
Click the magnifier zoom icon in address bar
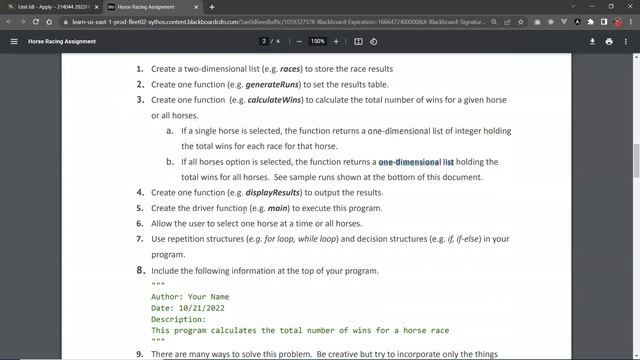tap(494, 22)
